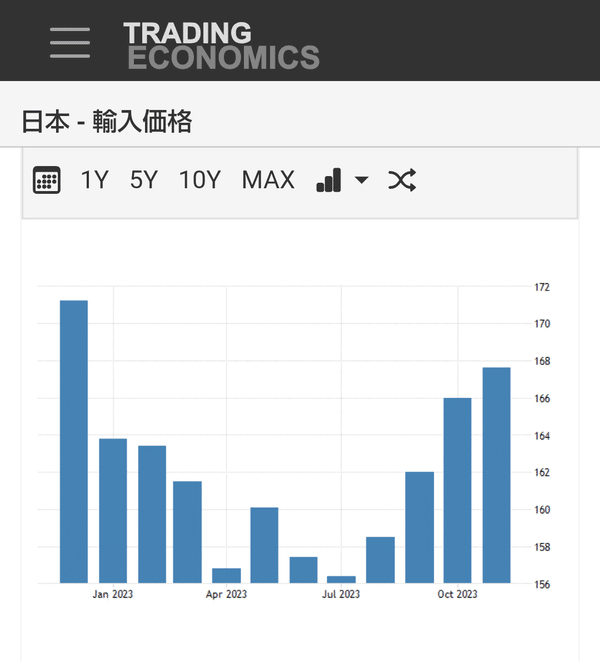Select the lowest bar at Jul 2023
The image size is (600, 661).
pos(341,580)
